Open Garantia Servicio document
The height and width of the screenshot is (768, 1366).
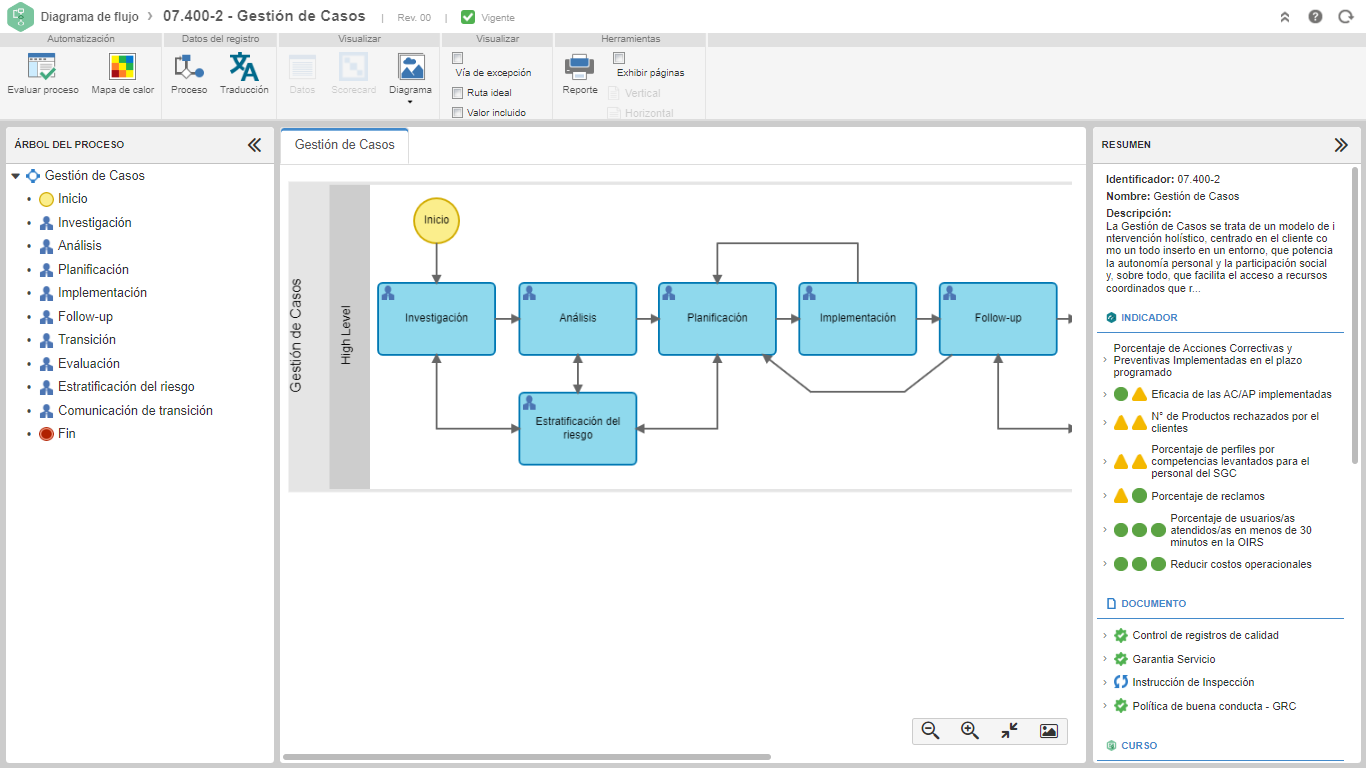(x=1174, y=660)
